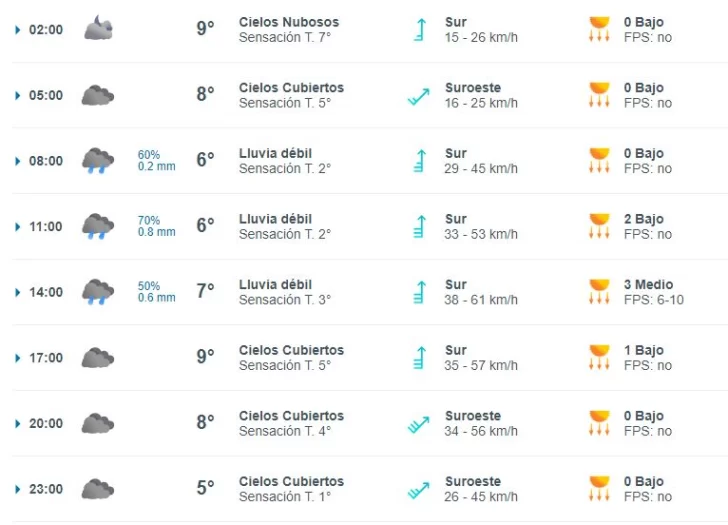Click the 38 - 61 km/h wind speed
Image resolution: width=728 pixels, height=525 pixels.
(481, 300)
